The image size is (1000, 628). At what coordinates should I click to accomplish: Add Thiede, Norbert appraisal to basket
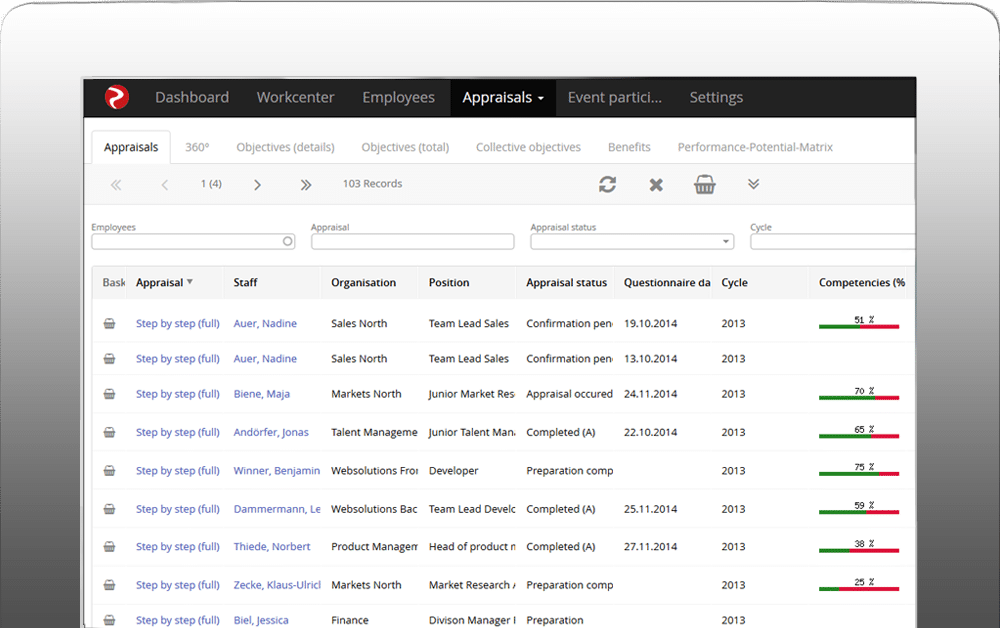pos(110,546)
